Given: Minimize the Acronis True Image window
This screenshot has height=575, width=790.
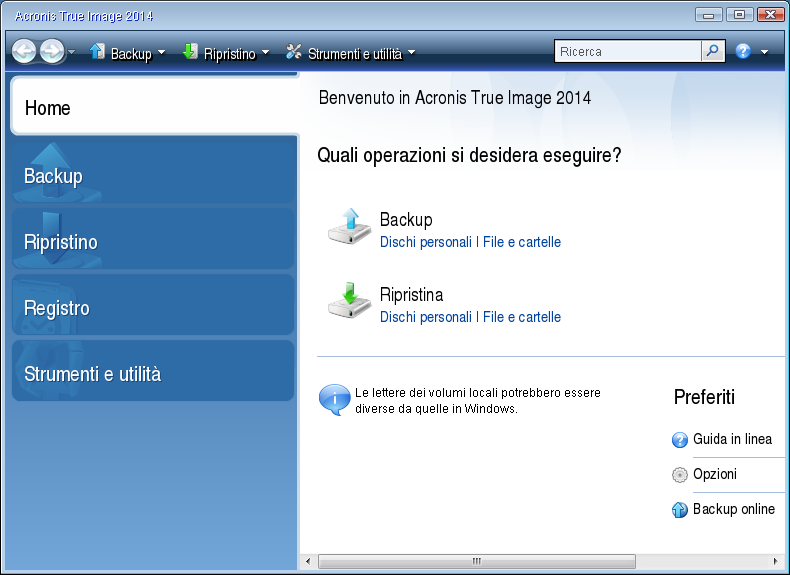Looking at the screenshot, I should click(708, 15).
